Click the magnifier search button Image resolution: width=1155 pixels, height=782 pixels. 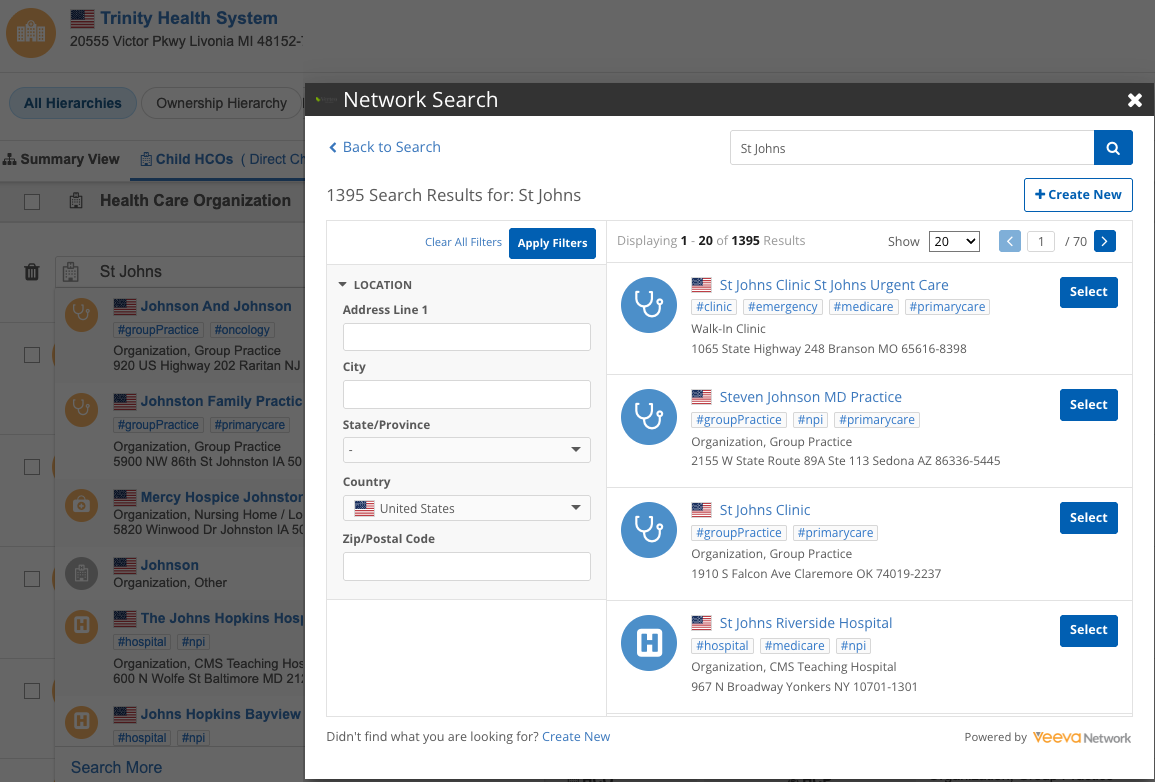click(1113, 148)
